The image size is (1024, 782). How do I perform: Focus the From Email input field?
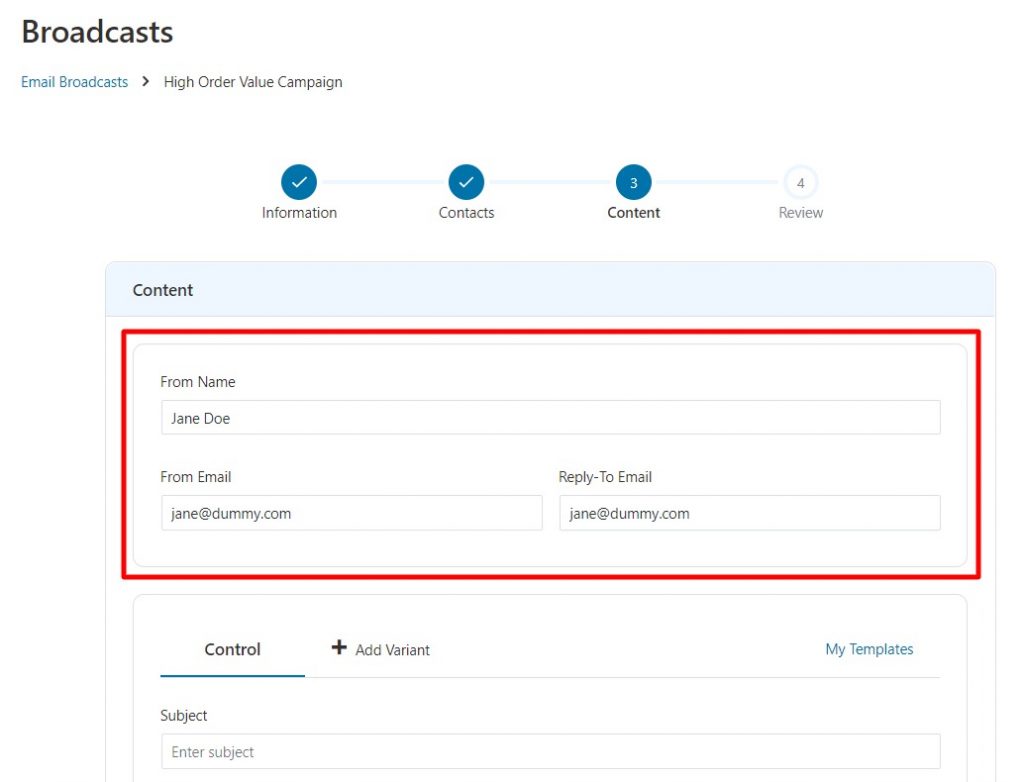click(x=351, y=513)
